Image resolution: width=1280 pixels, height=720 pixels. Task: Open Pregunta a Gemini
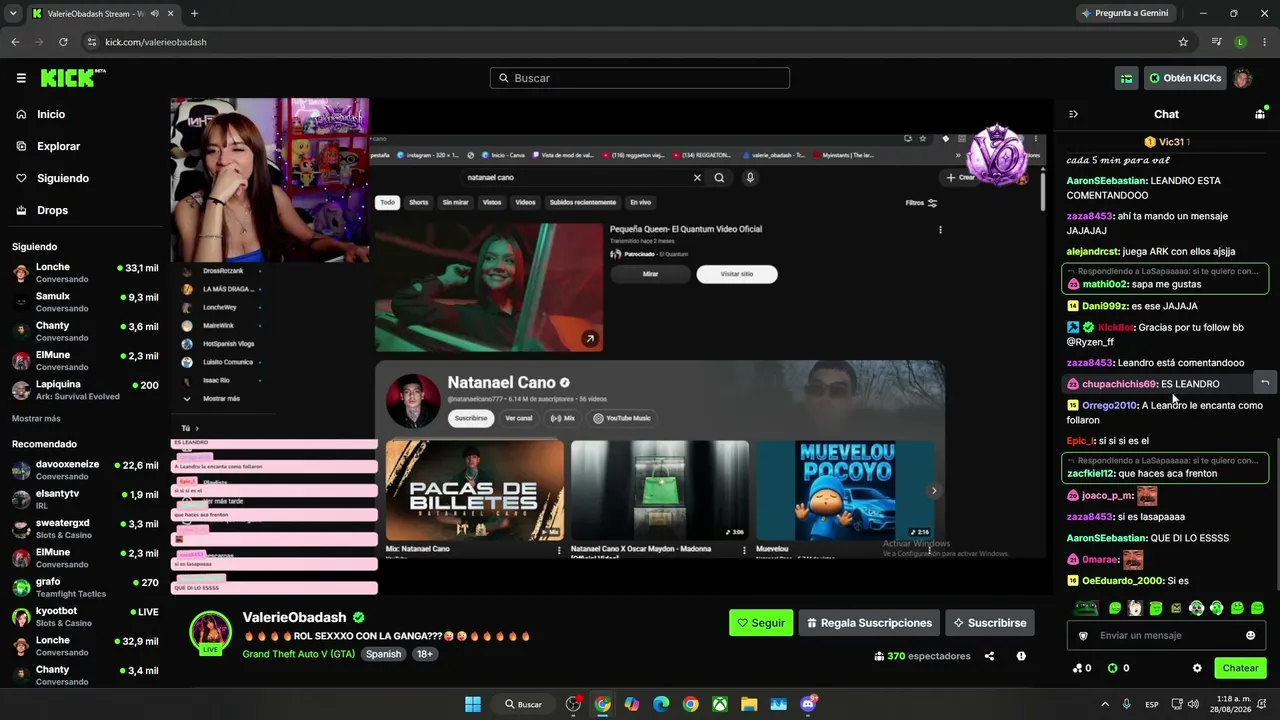pyautogui.click(x=1124, y=13)
